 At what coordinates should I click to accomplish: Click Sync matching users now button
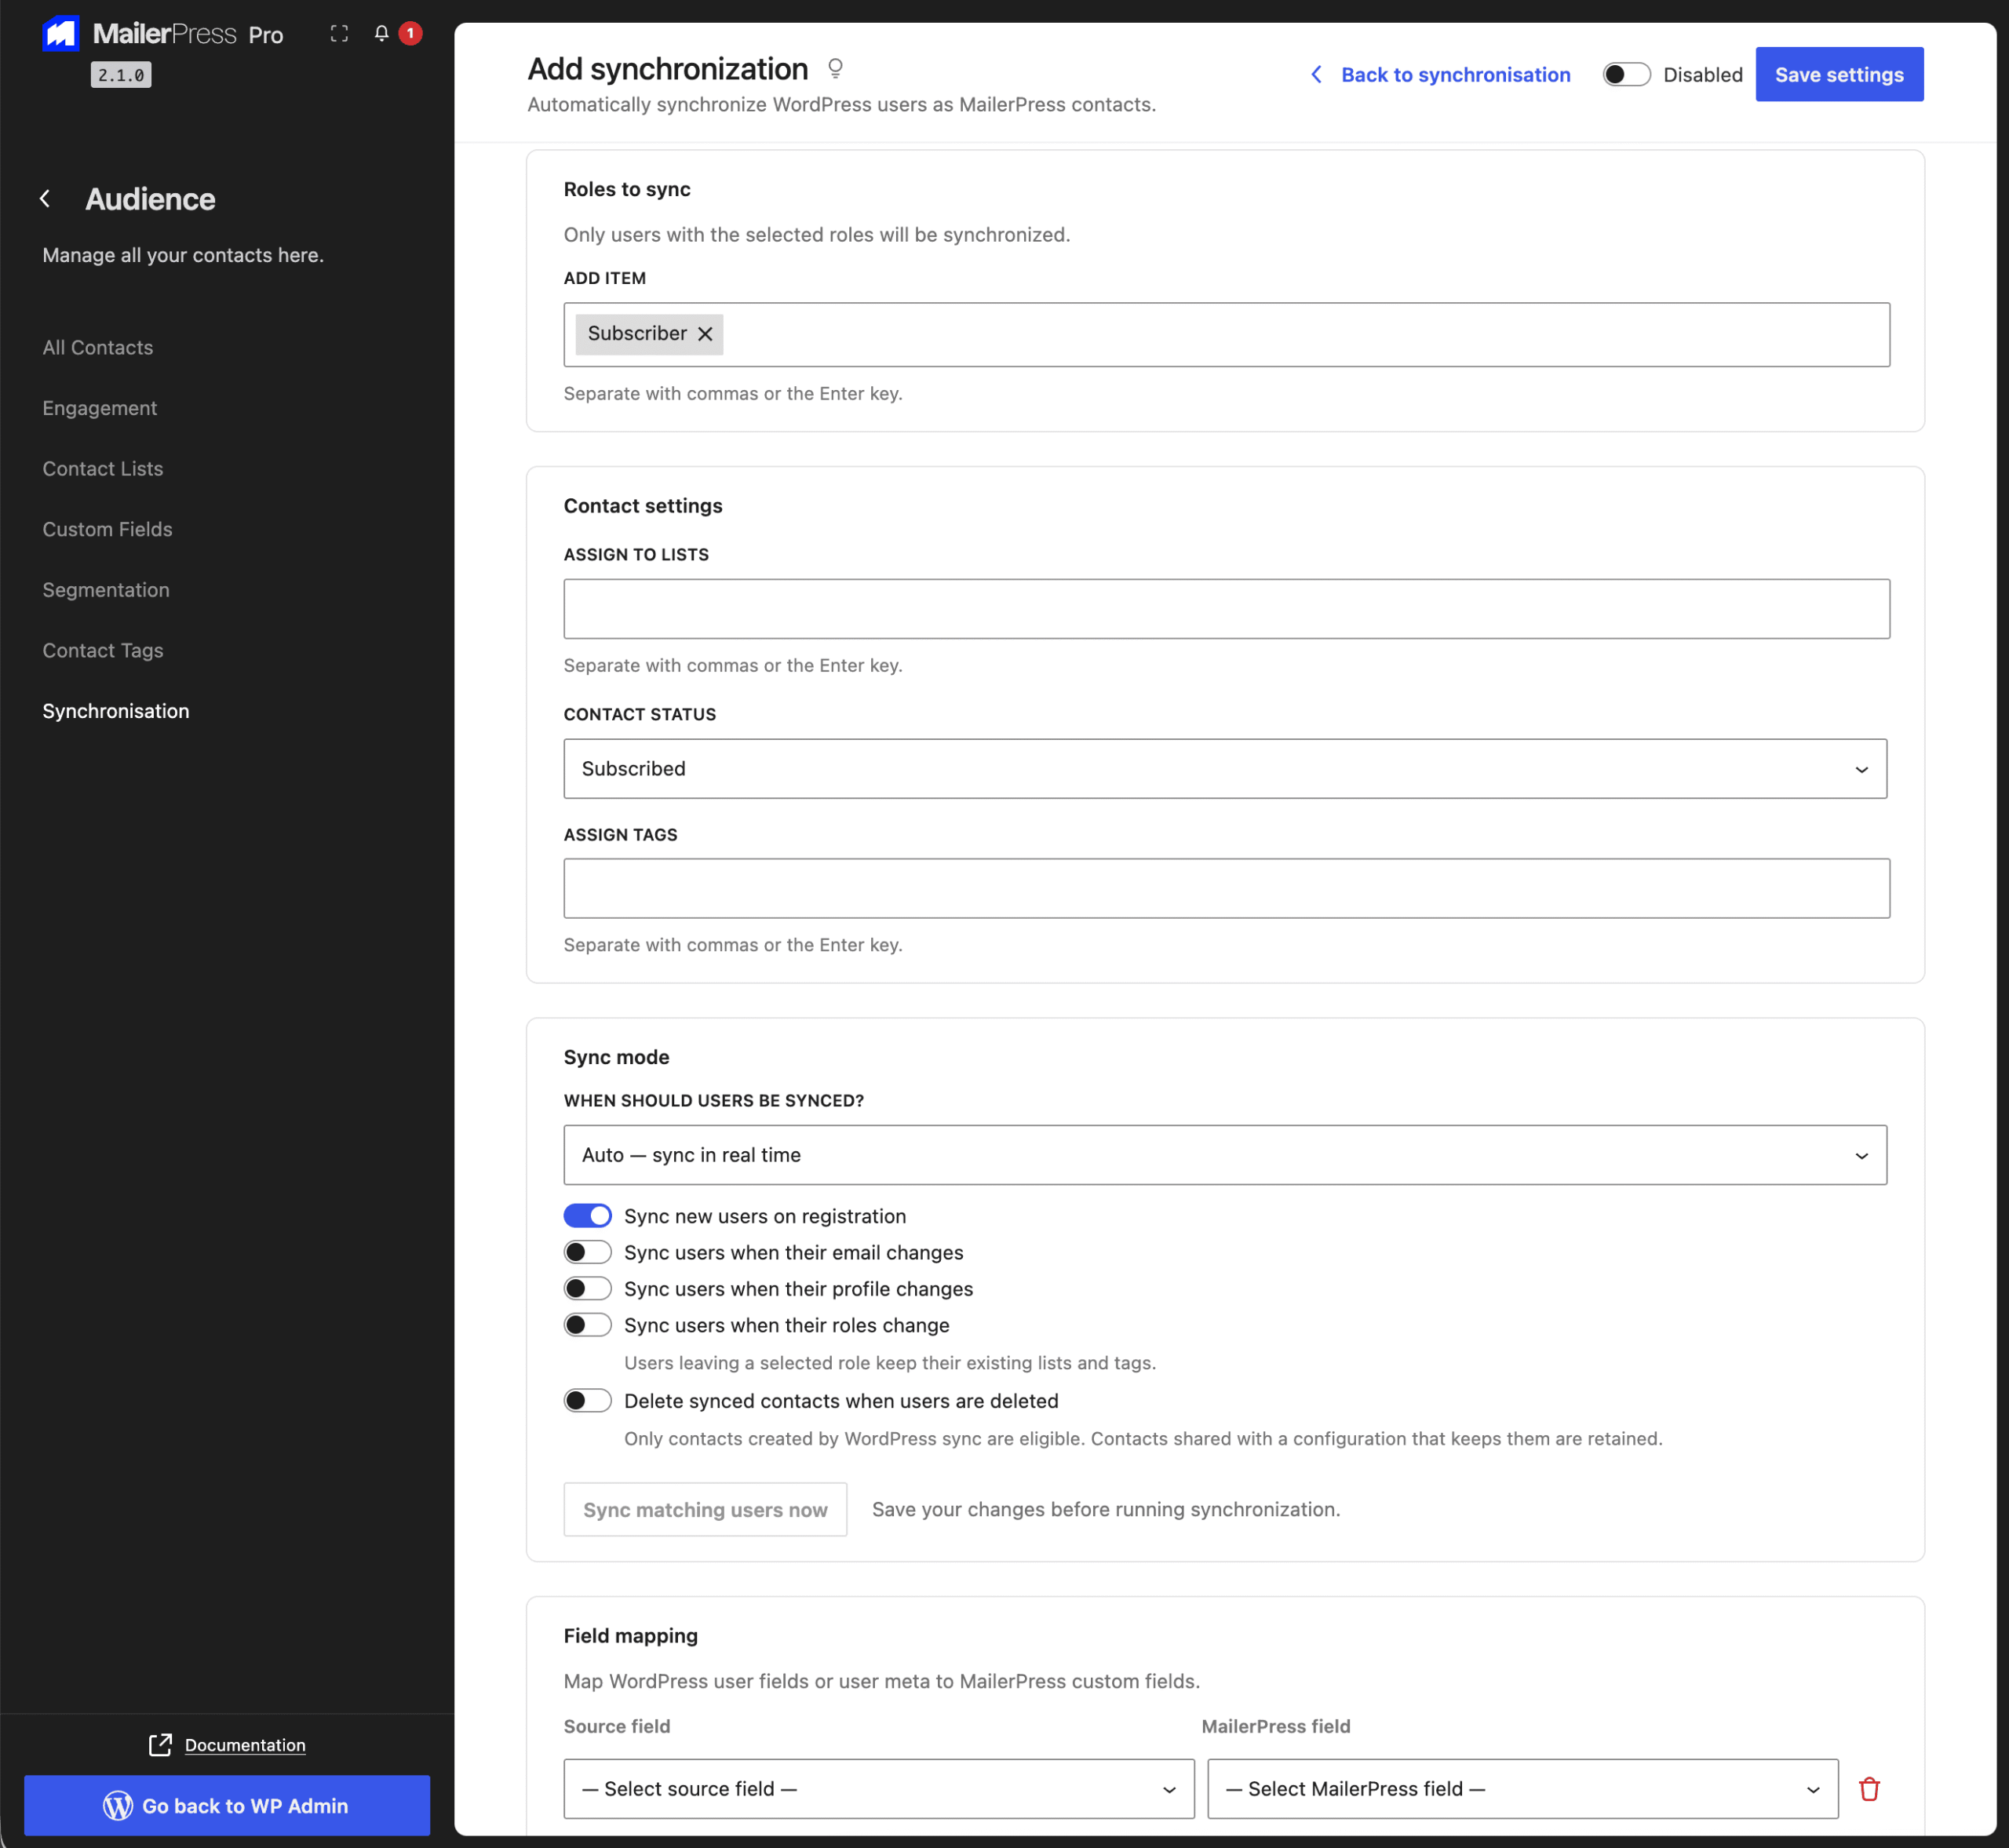705,1509
